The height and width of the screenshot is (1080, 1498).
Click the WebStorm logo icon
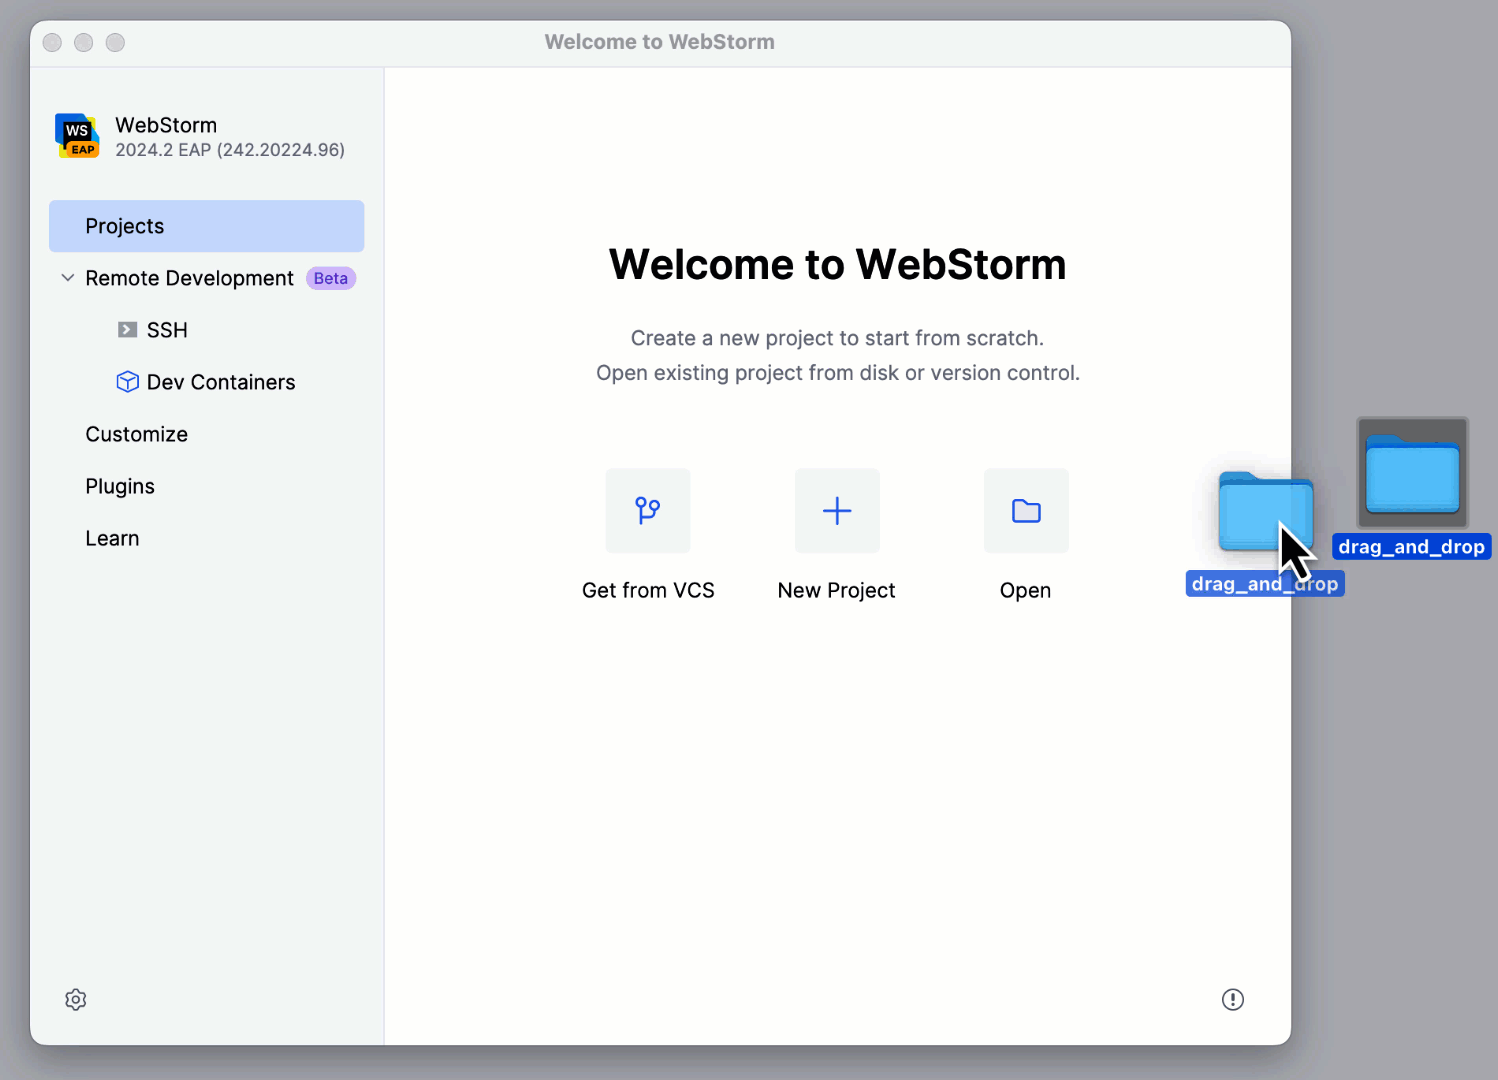pyautogui.click(x=76, y=136)
